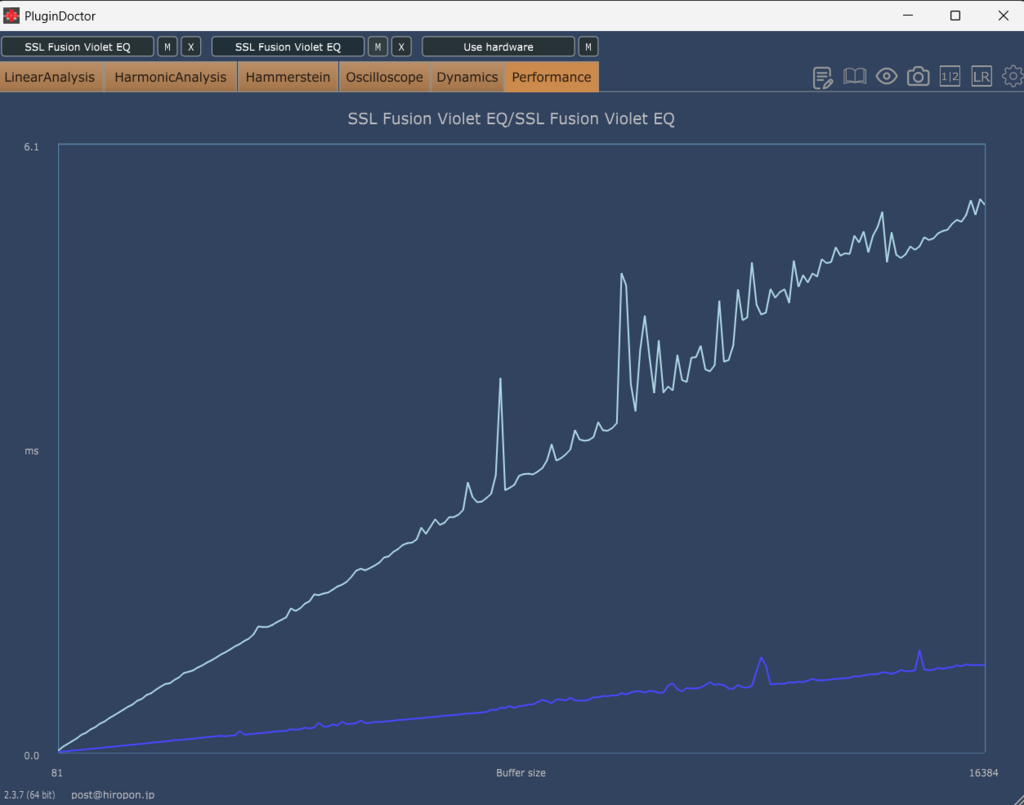Toggle the M button next to Use hardware

click(x=588, y=47)
